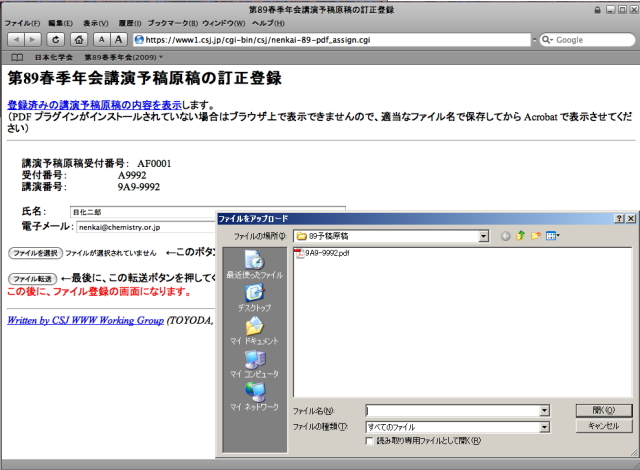Screen dimensions: 640x470
Task: Expand the ファイルの種類 dropdown arrow
Action: [x=544, y=427]
